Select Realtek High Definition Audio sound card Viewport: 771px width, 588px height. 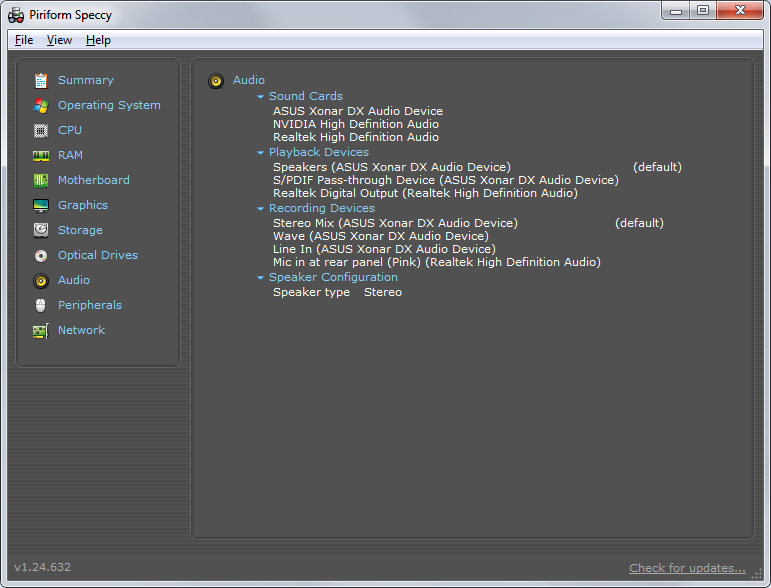point(356,137)
